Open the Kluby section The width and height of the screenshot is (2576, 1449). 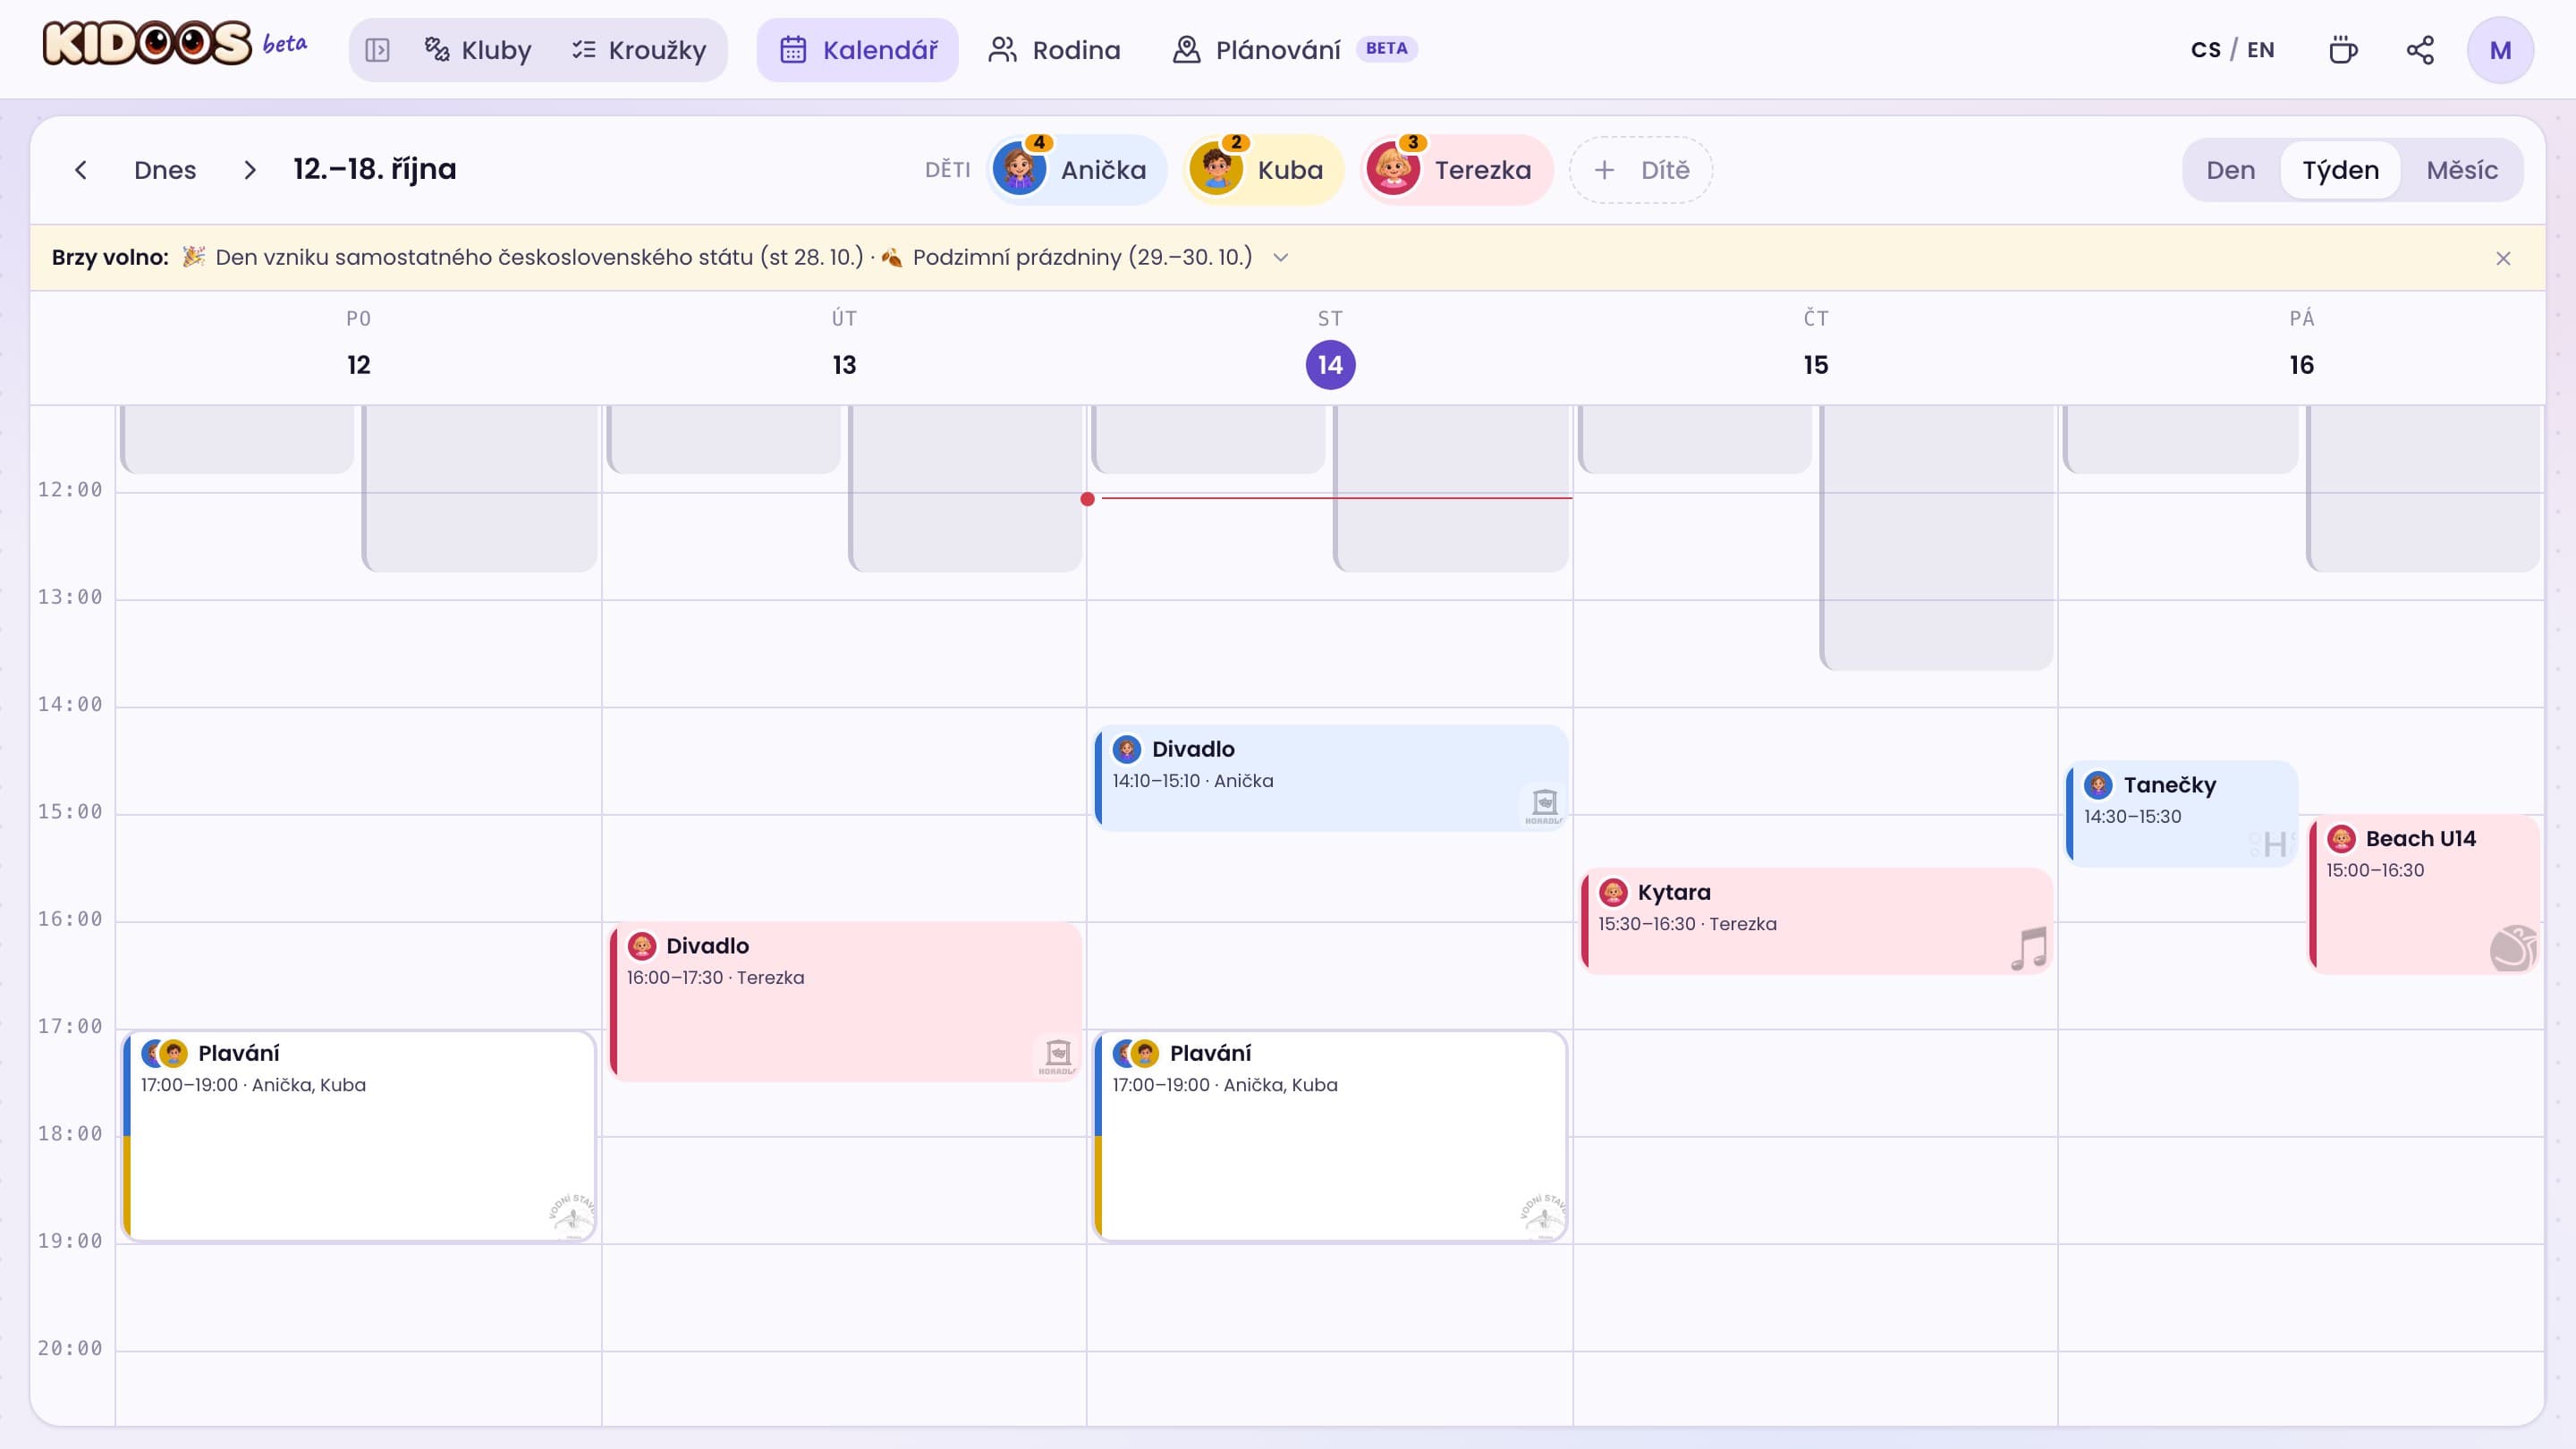coord(477,50)
